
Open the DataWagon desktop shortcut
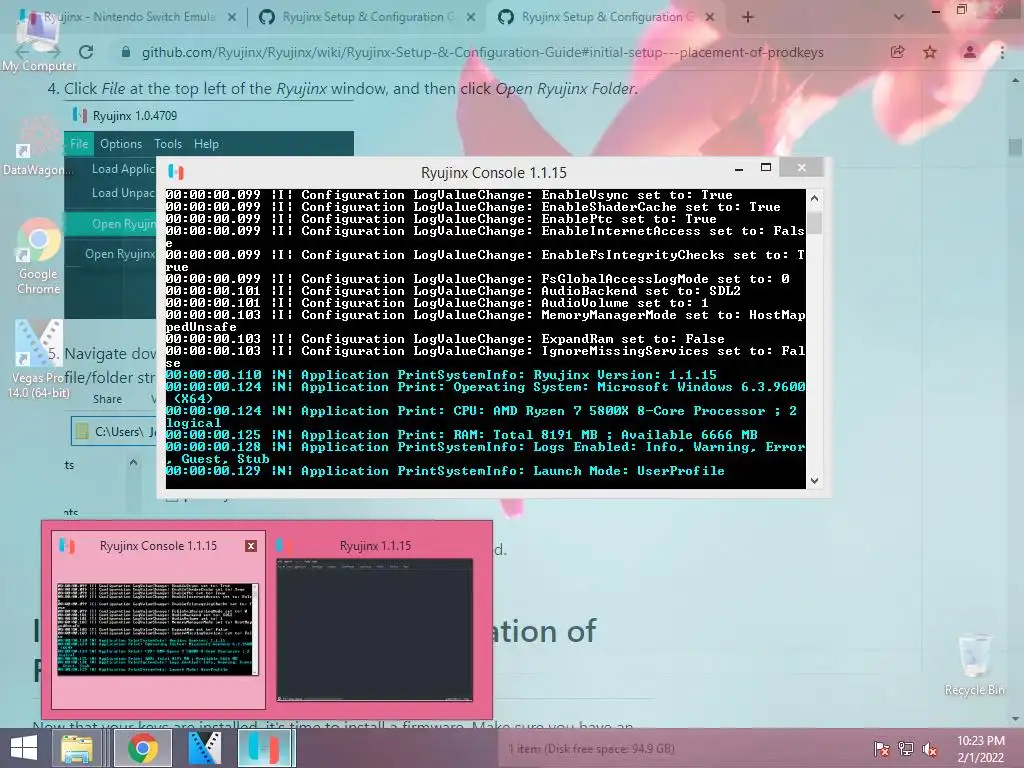(37, 147)
